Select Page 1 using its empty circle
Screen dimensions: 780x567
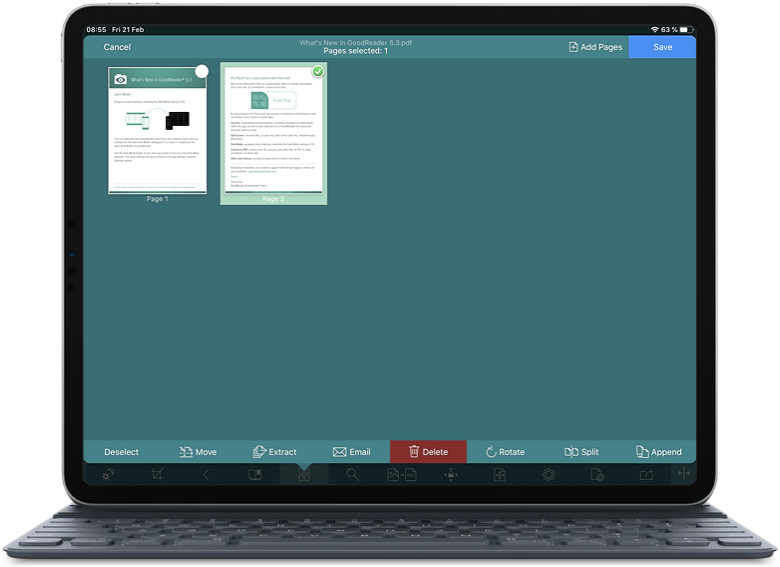[x=202, y=72]
